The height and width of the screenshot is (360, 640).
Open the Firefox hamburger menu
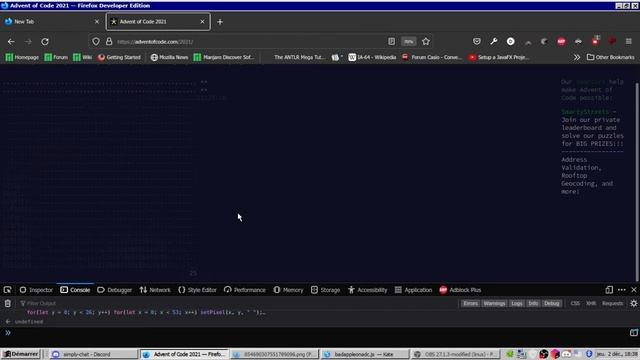[629, 42]
